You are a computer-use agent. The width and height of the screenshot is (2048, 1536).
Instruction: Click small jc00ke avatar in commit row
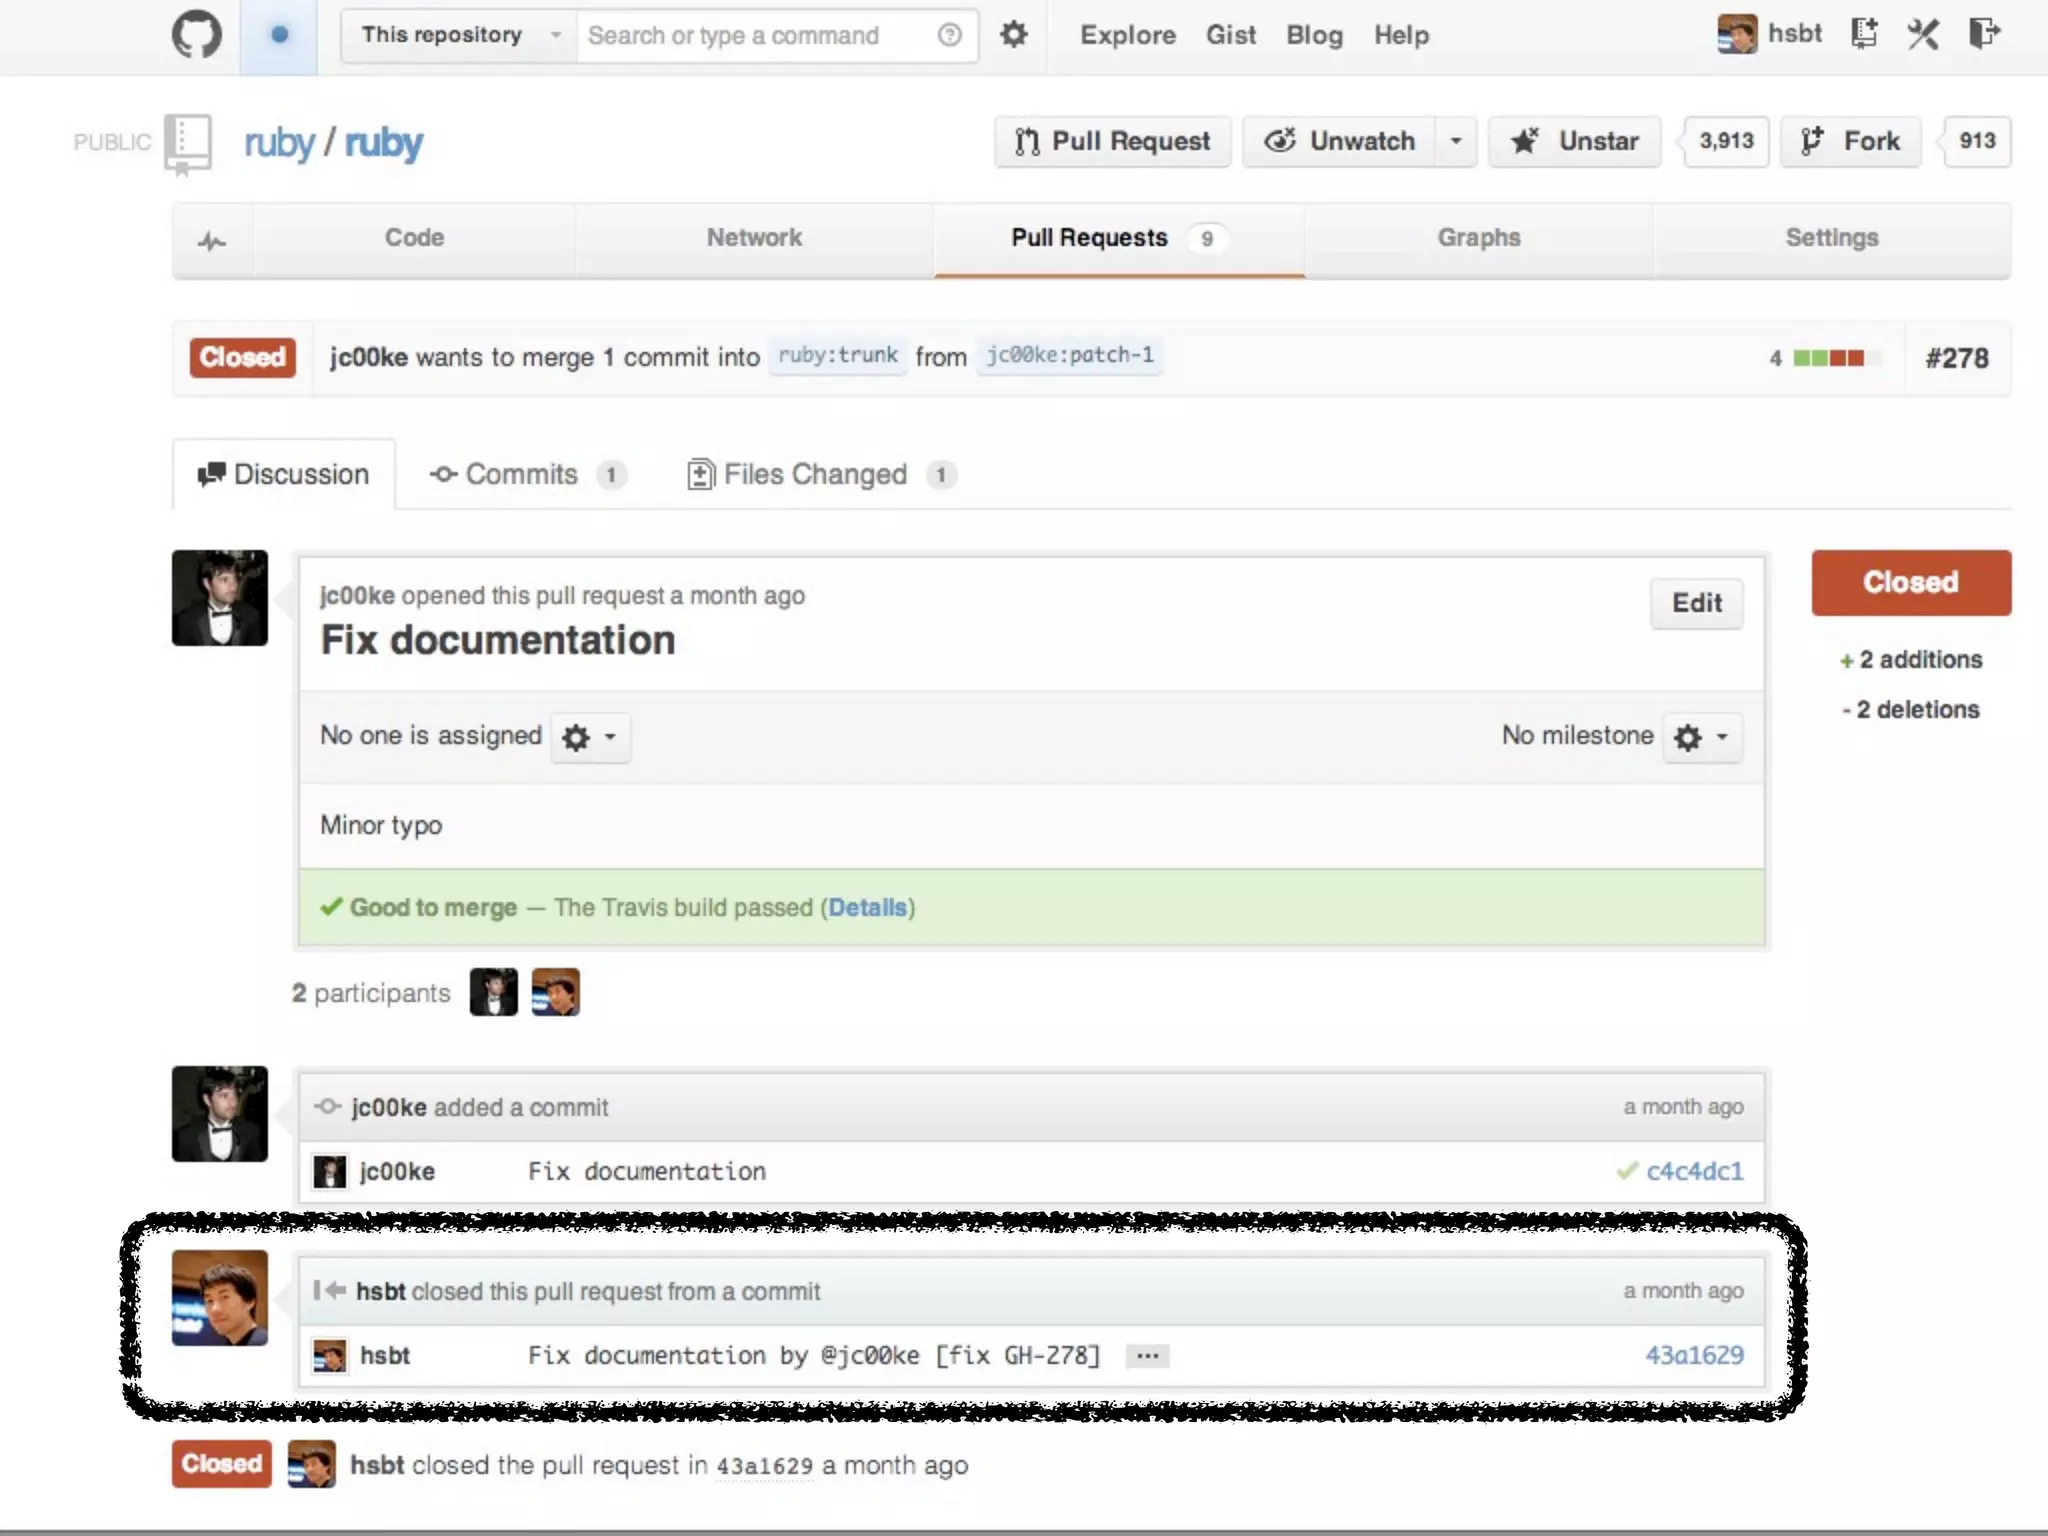330,1171
